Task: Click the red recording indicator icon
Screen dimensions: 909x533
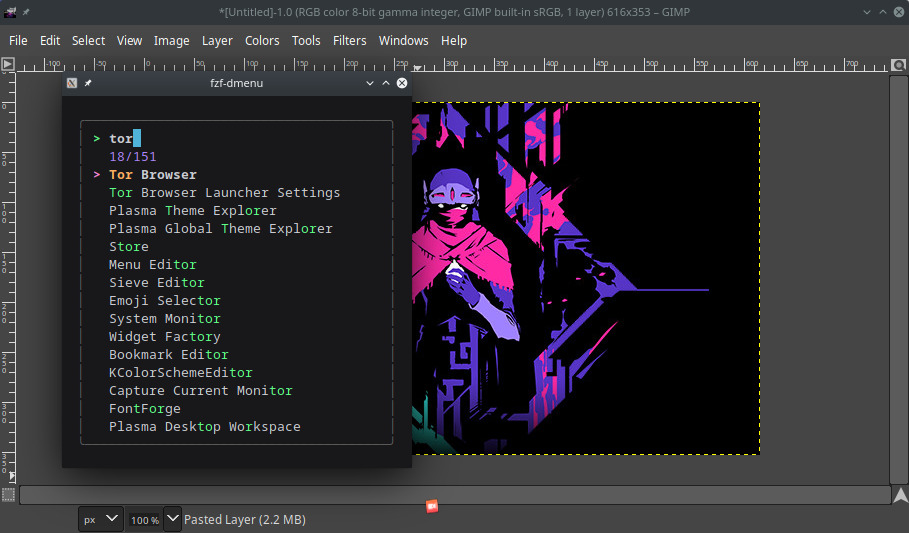Action: click(x=431, y=506)
